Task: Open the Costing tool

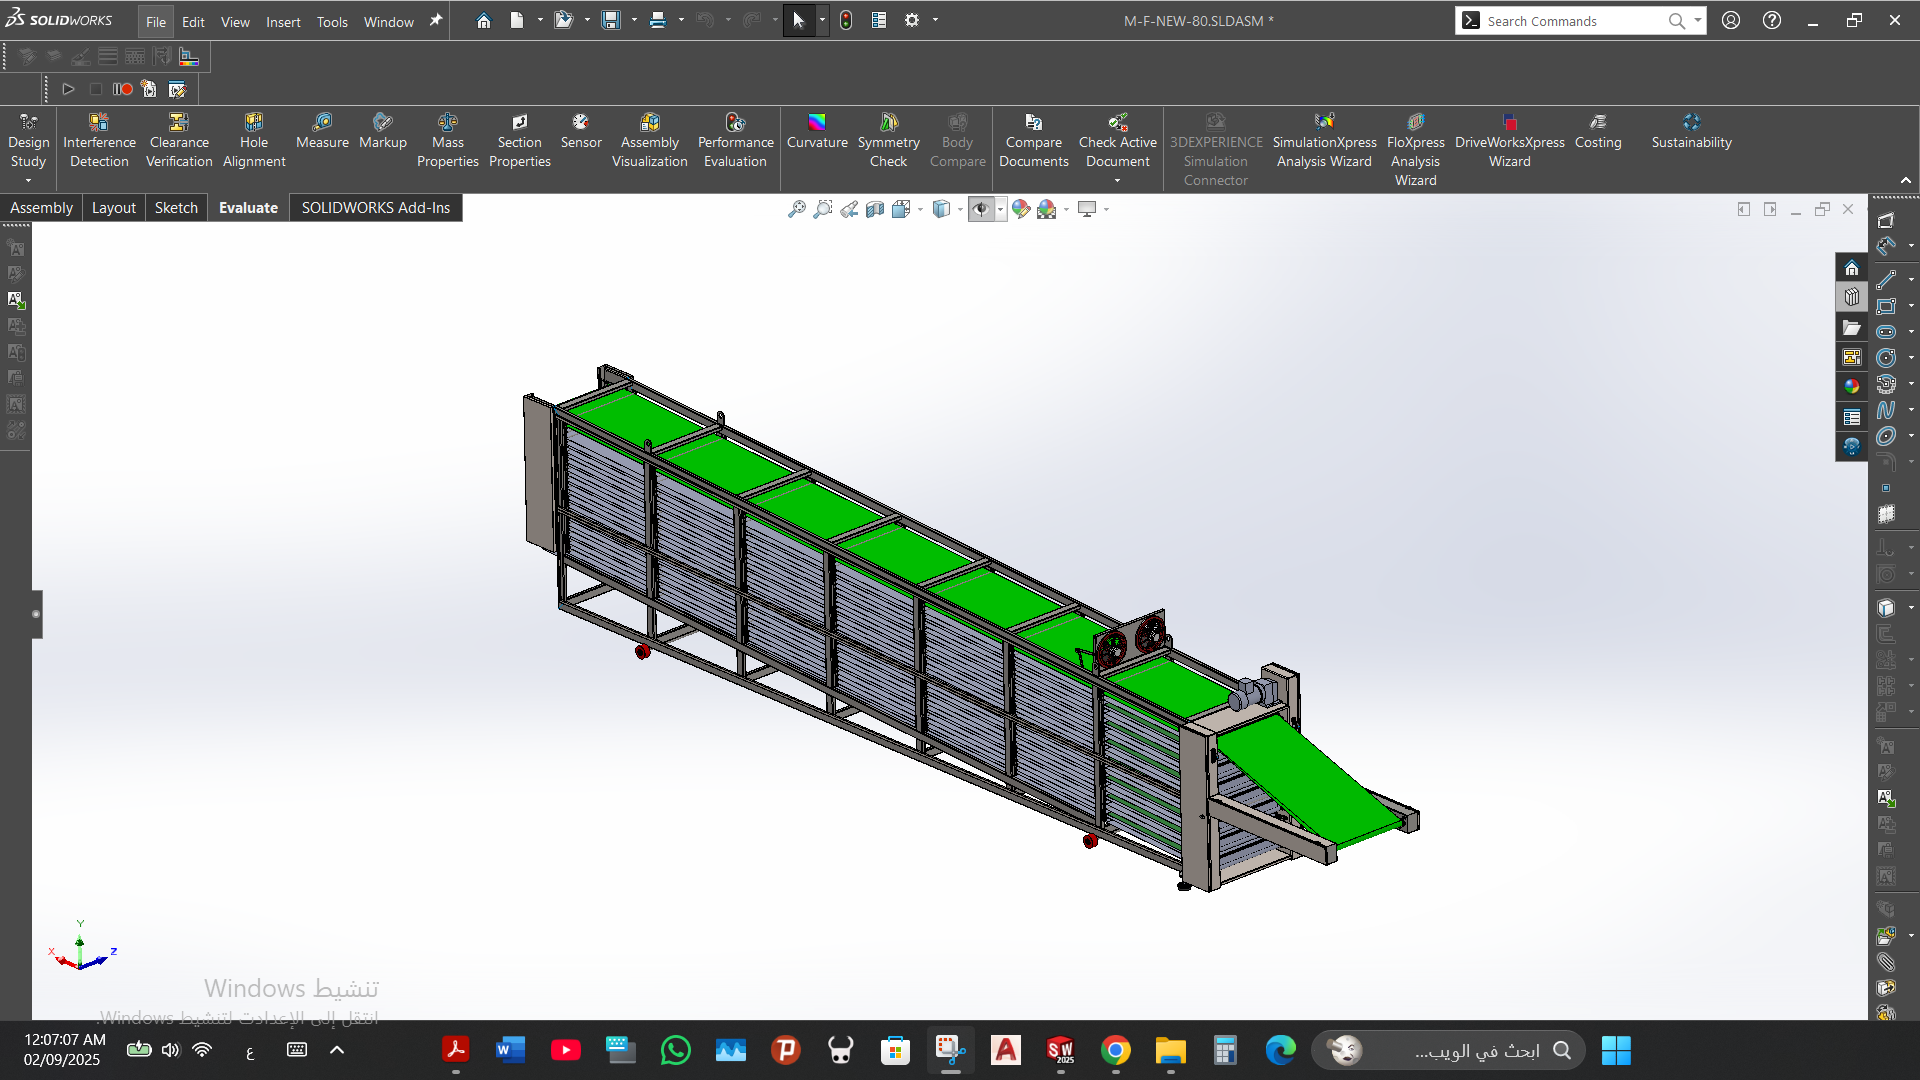Action: point(1598,132)
